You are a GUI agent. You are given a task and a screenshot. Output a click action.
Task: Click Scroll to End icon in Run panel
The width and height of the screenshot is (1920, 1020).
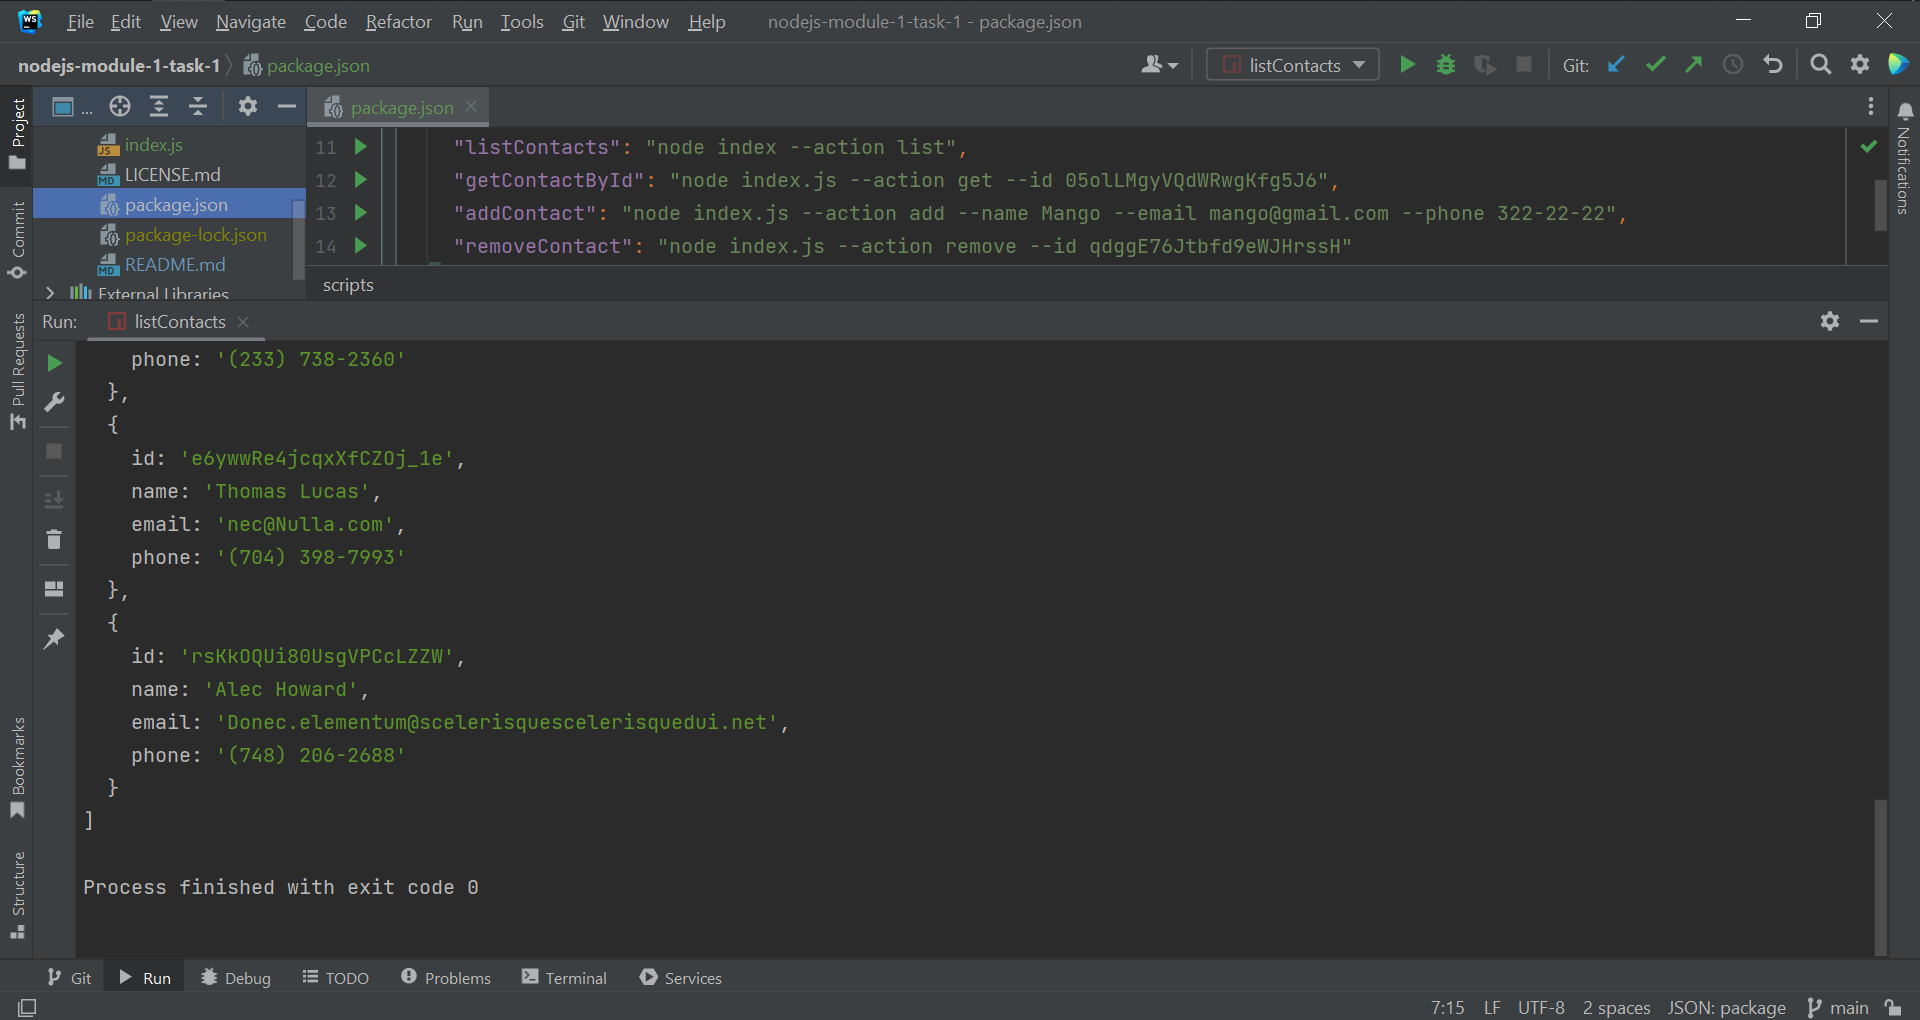(54, 499)
